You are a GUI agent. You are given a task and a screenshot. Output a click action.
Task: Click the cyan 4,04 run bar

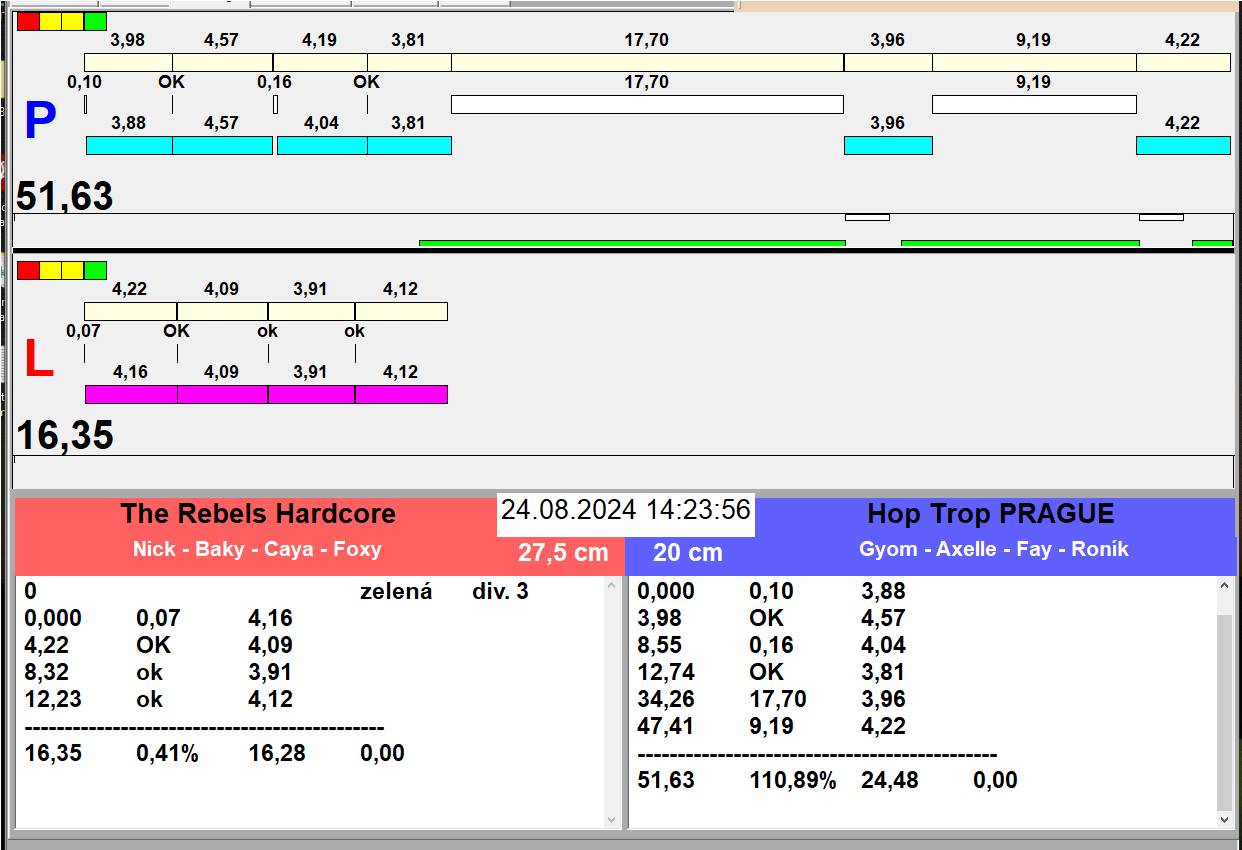322,146
